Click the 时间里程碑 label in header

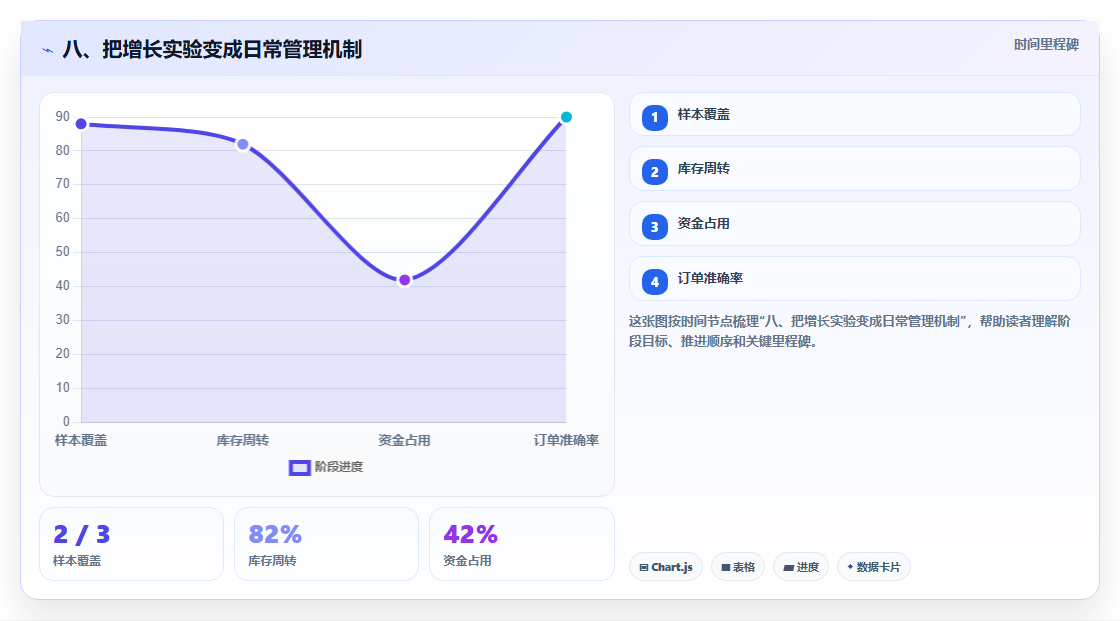[1046, 45]
